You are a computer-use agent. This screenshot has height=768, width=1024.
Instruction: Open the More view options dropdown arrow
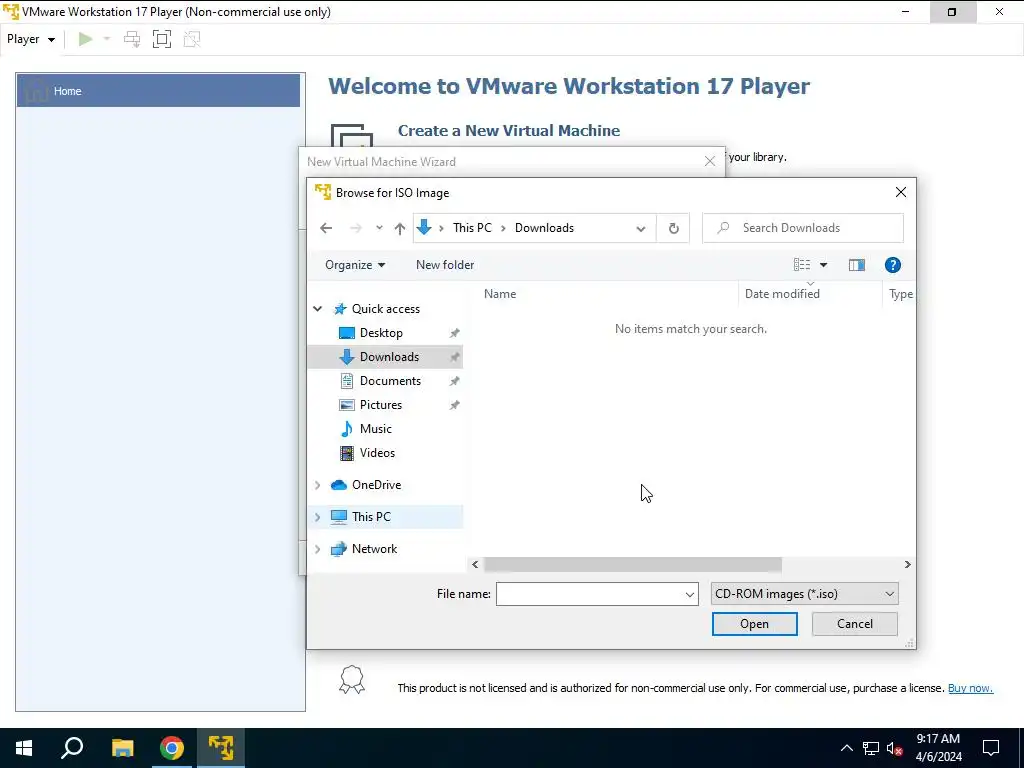(x=824, y=264)
